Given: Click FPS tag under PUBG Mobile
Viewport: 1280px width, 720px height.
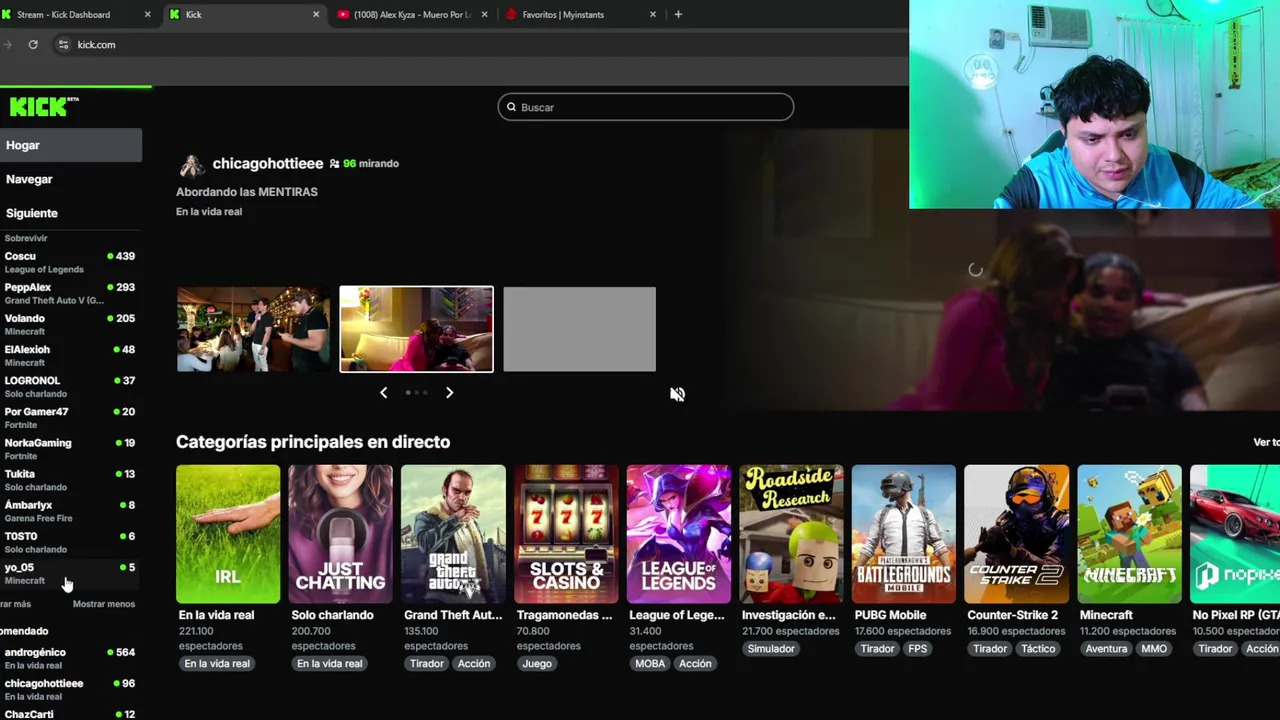Looking at the screenshot, I should [918, 649].
